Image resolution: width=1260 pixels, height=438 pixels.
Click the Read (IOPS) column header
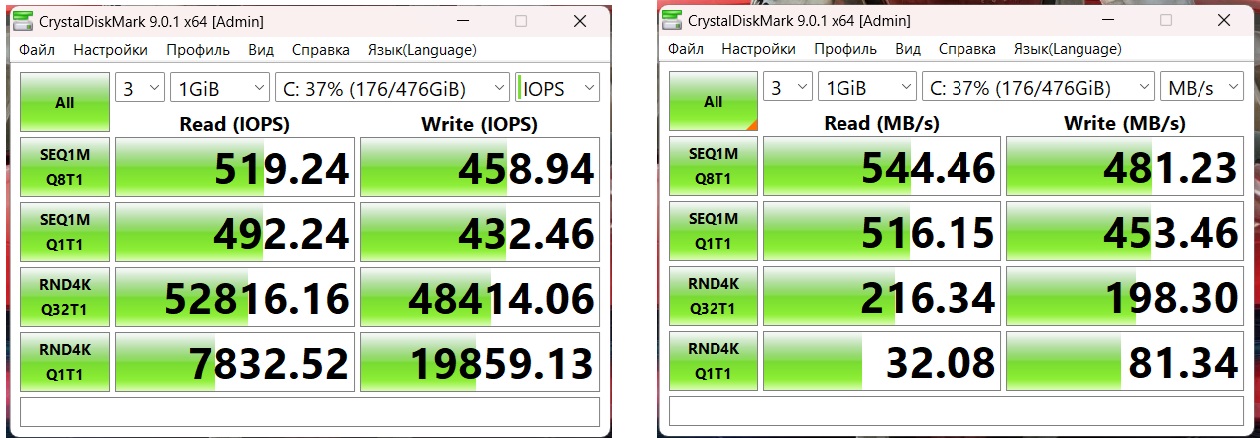click(233, 124)
